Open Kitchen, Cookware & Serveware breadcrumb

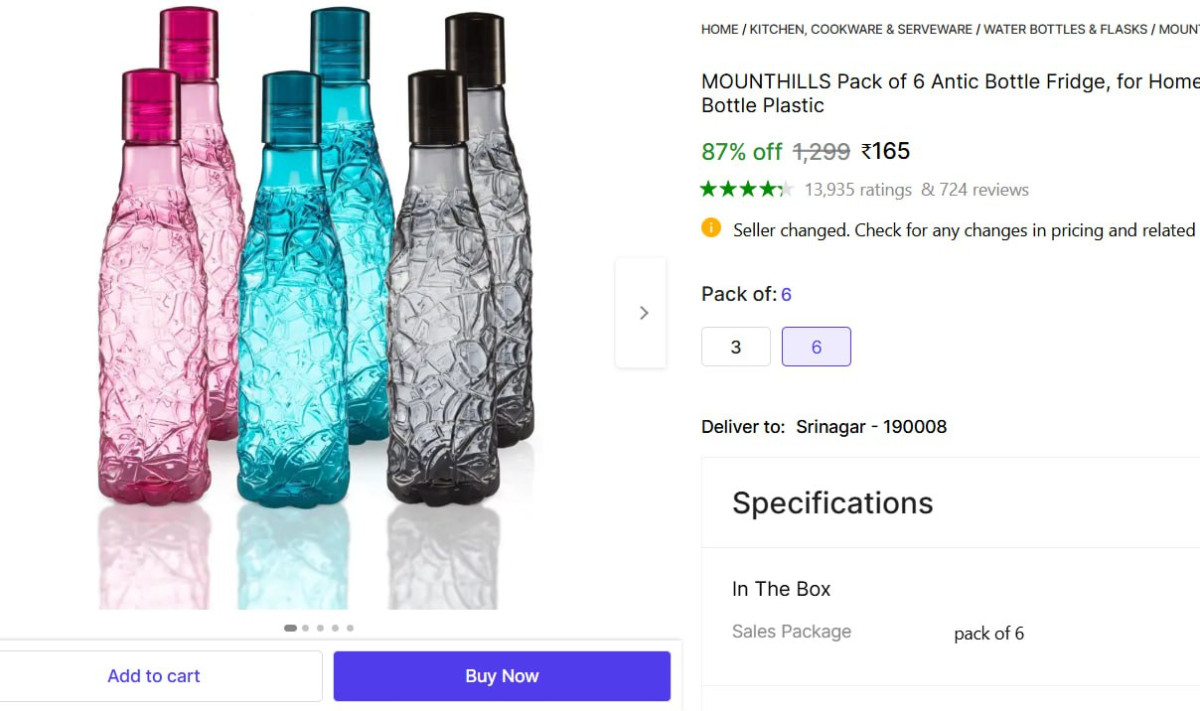click(x=861, y=29)
